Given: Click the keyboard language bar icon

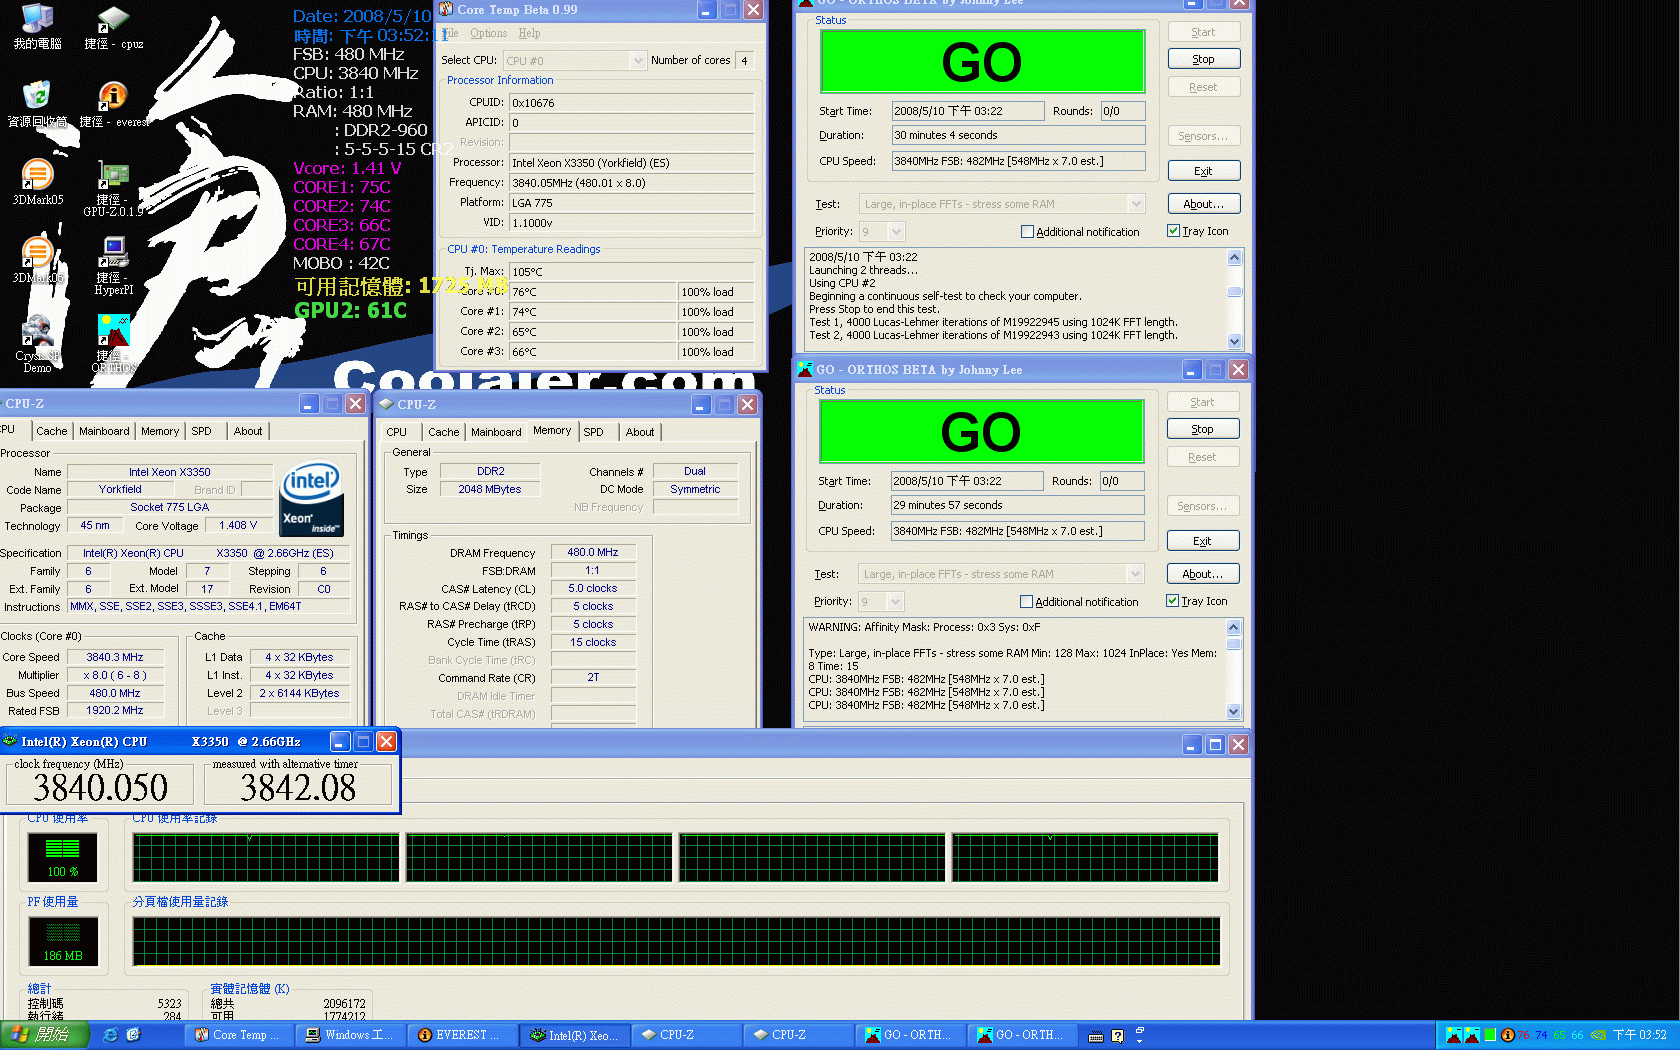Looking at the screenshot, I should point(1096,1036).
